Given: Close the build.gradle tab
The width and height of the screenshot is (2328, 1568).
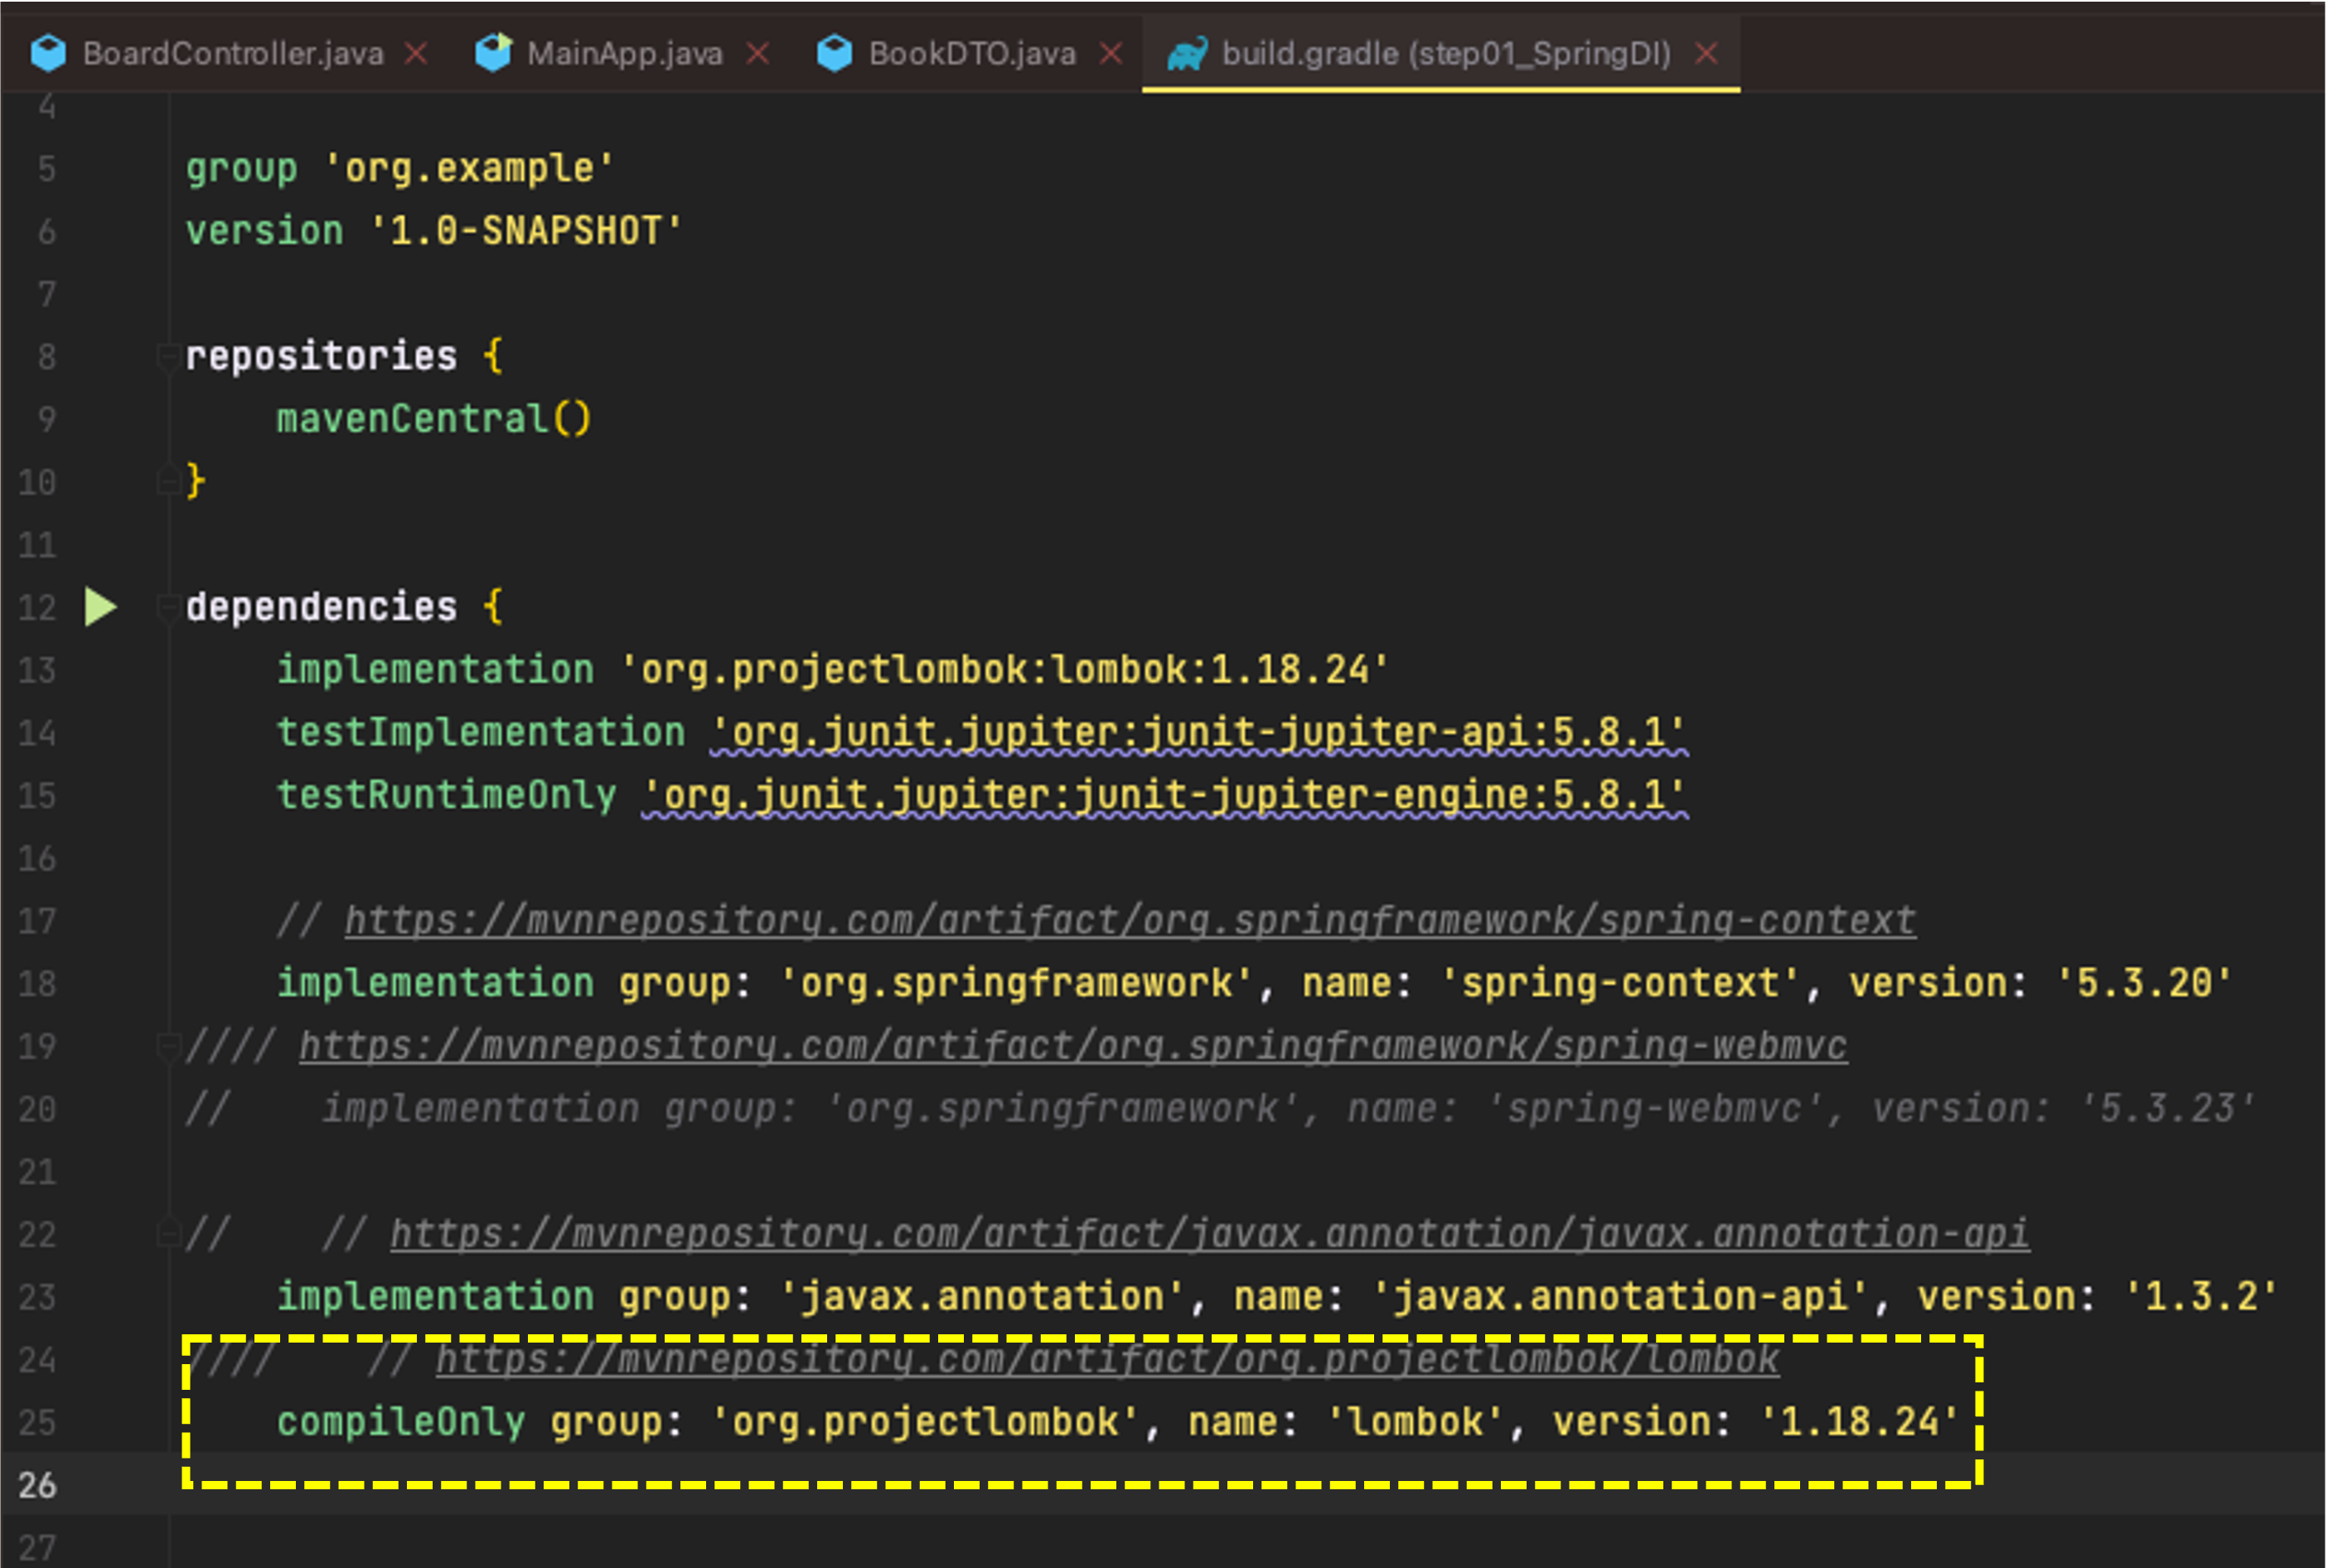Looking at the screenshot, I should click(1706, 53).
